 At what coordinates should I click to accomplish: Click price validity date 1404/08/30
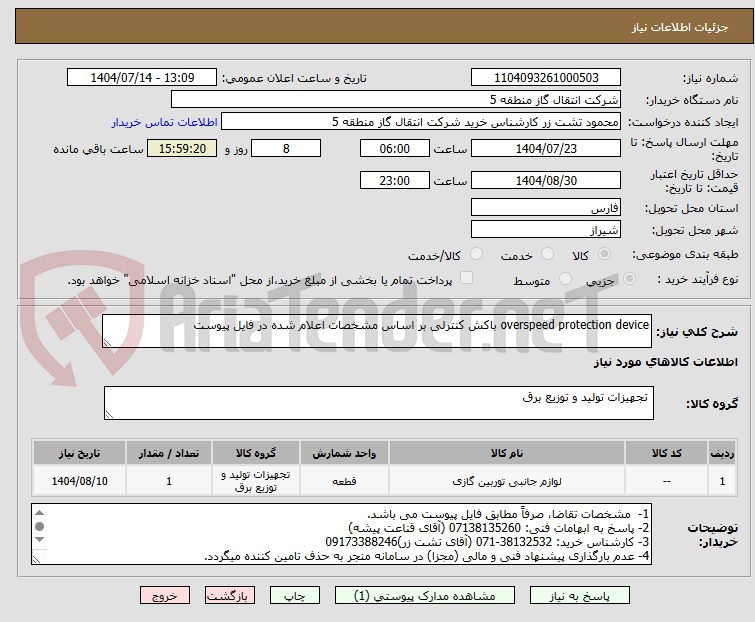[546, 181]
